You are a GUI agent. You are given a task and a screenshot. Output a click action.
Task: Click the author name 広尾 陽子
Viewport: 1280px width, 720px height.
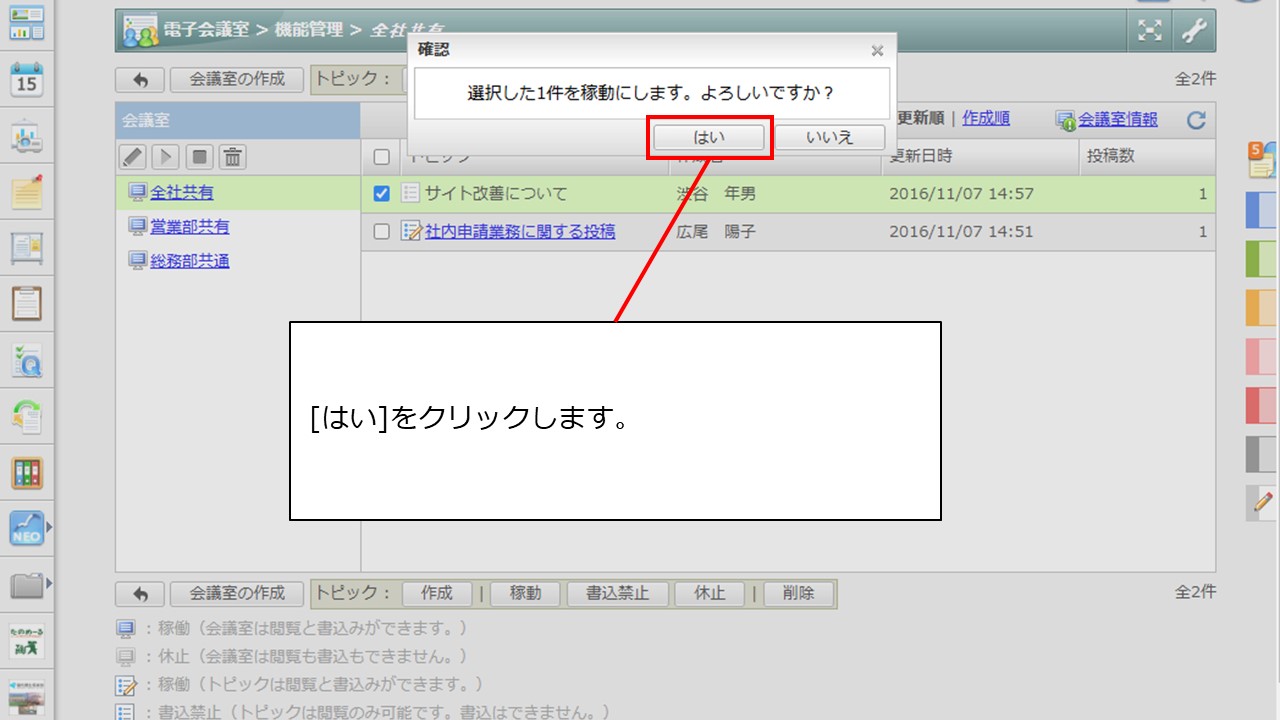pos(716,232)
